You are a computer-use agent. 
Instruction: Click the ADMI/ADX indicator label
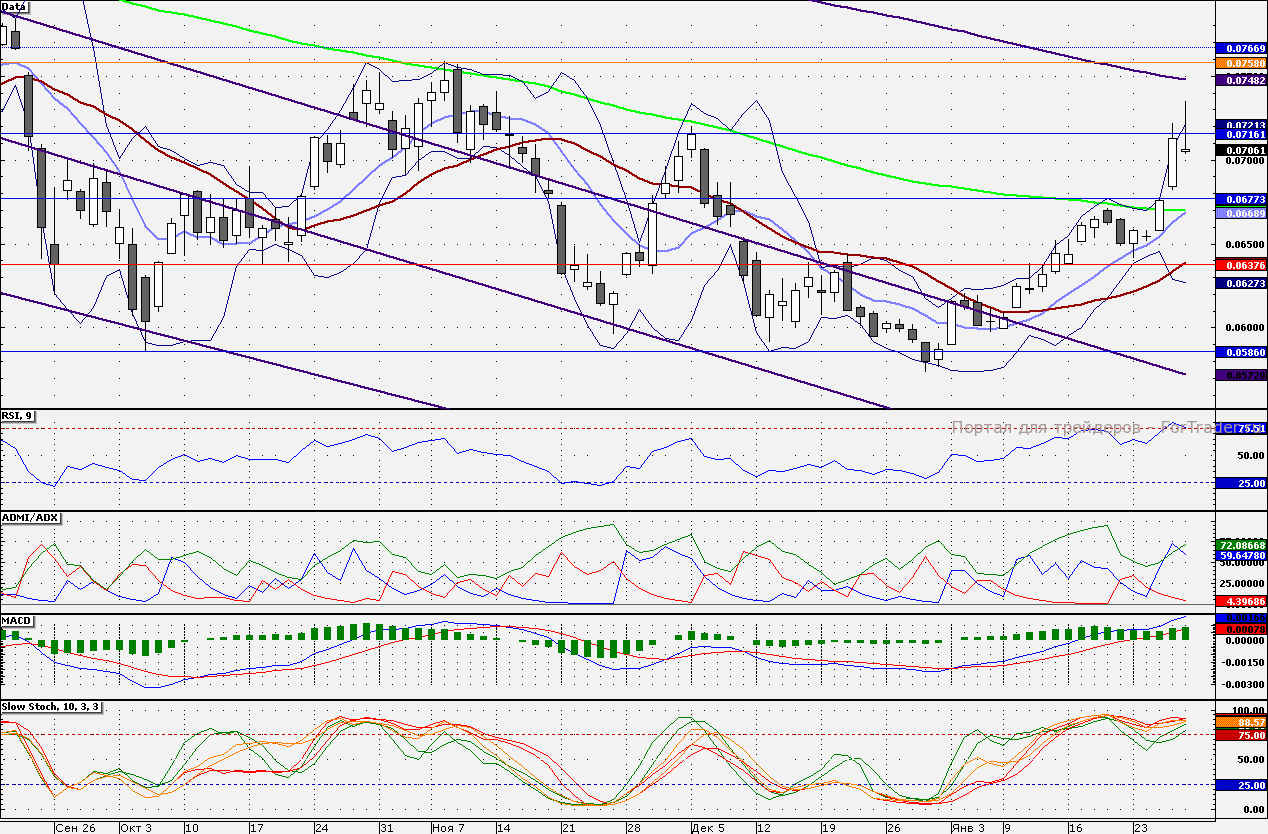pyautogui.click(x=31, y=517)
